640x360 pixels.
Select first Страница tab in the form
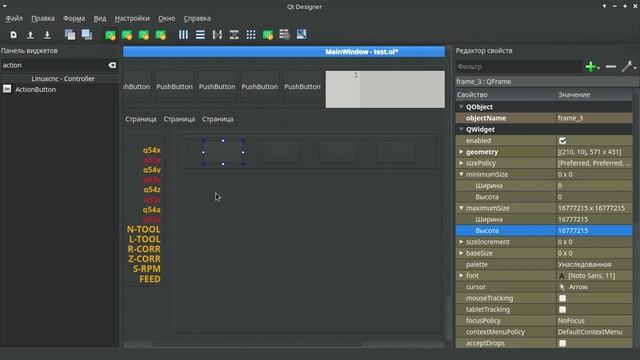pos(141,119)
